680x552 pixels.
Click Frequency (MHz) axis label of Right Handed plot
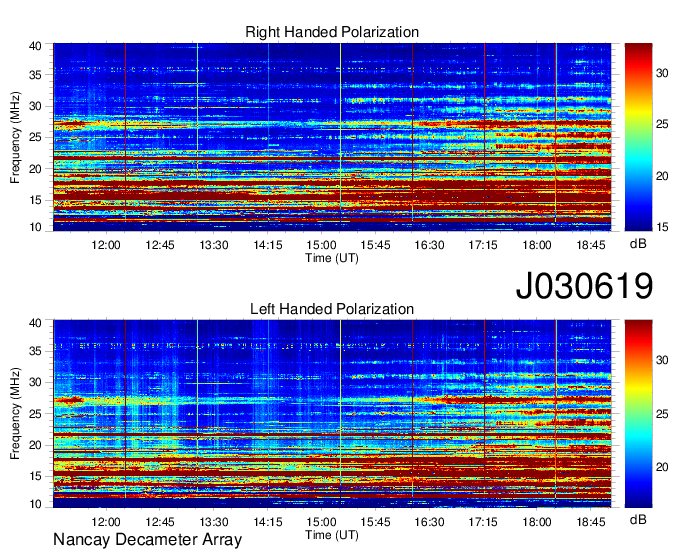pyautogui.click(x=15, y=137)
